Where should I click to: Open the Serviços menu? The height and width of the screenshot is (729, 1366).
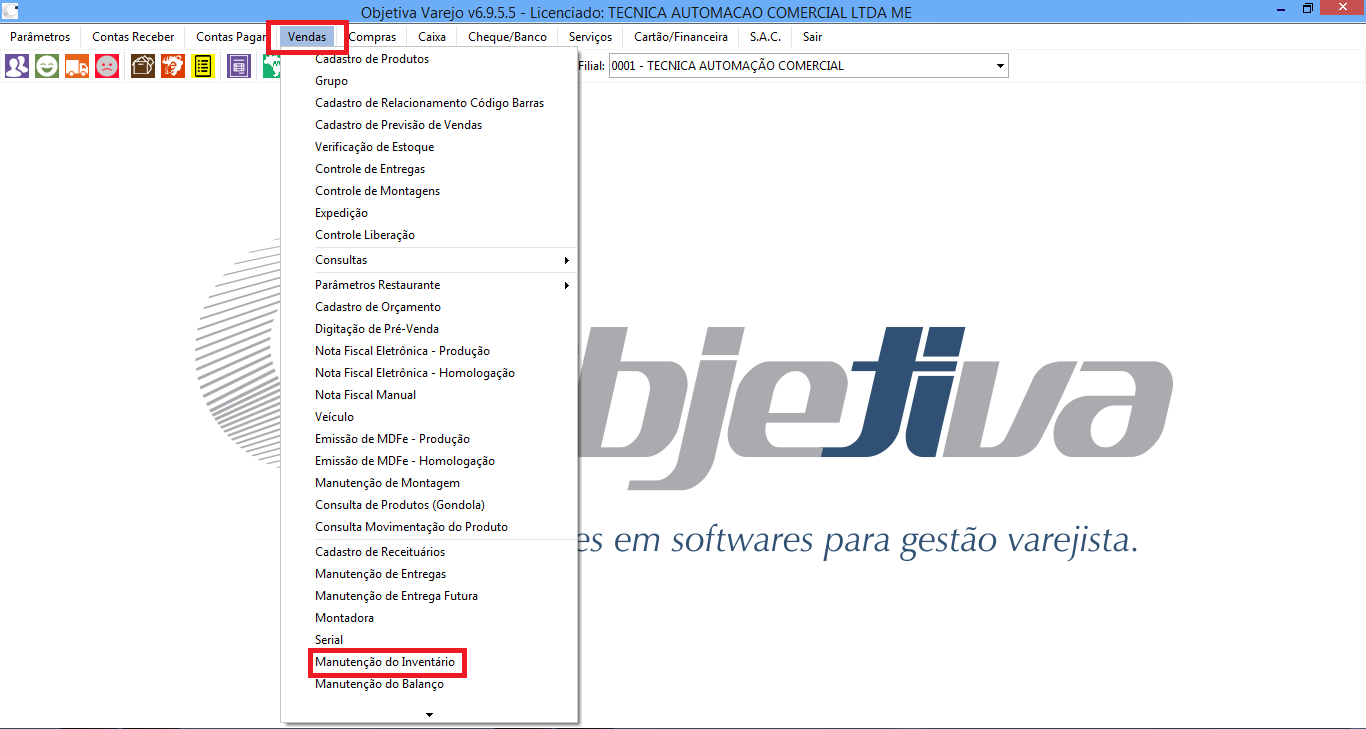tap(590, 37)
